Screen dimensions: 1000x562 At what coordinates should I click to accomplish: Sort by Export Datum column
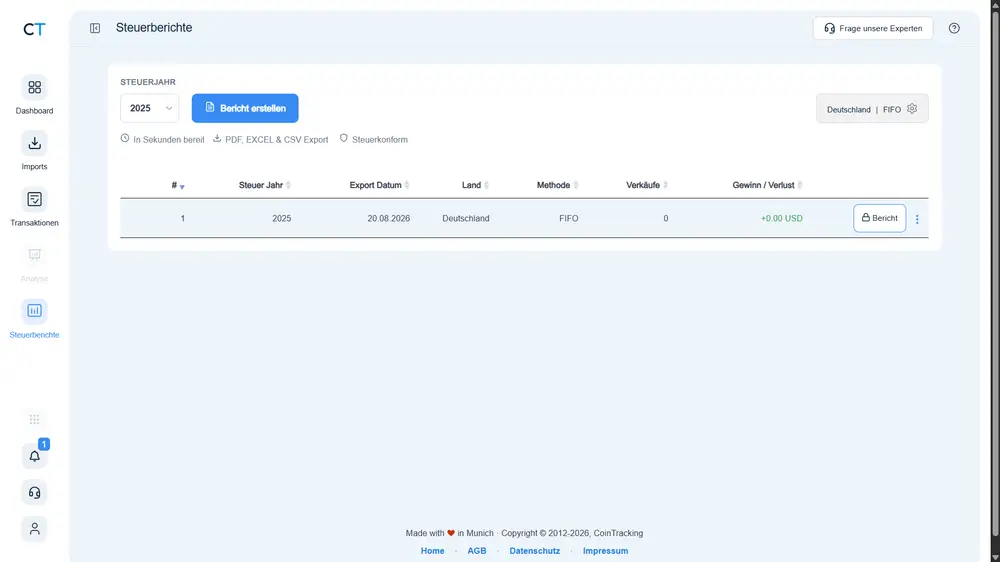click(x=379, y=185)
